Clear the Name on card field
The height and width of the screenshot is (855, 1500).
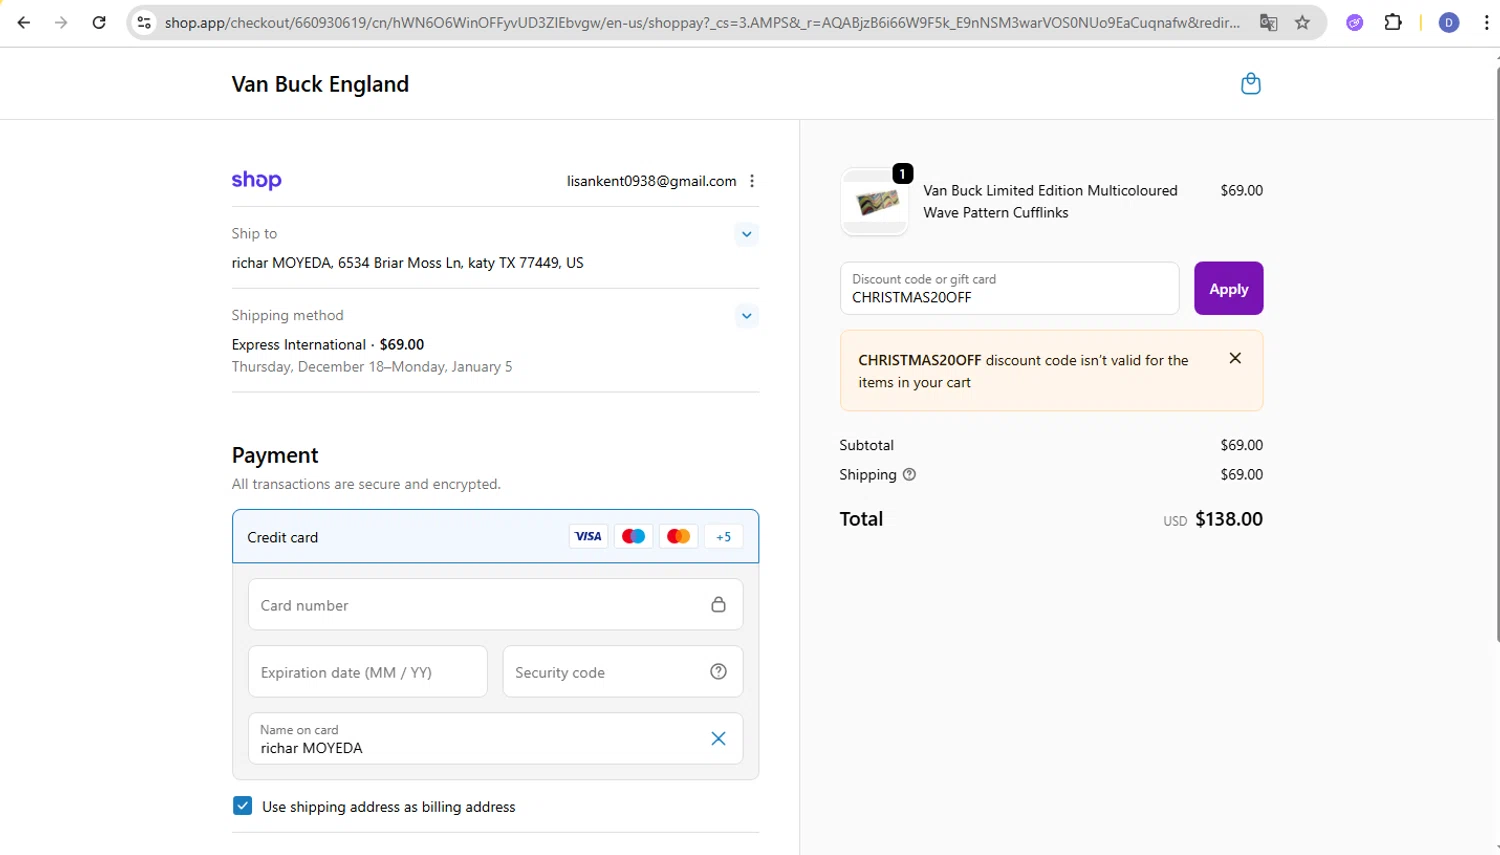(x=718, y=739)
